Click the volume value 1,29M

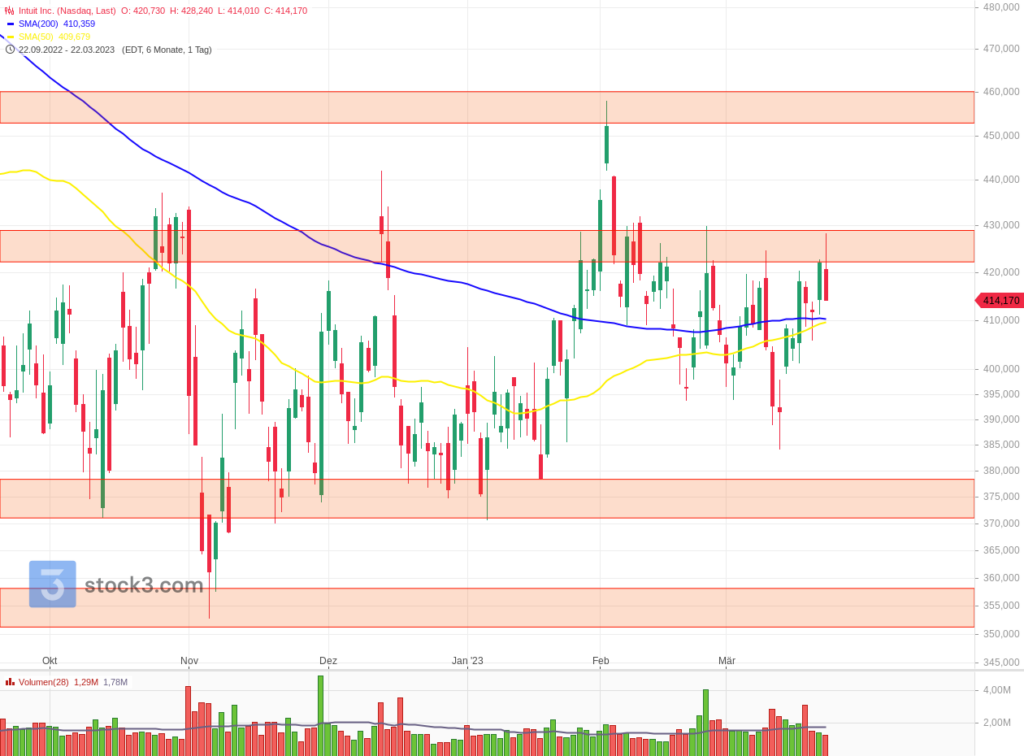click(x=86, y=682)
